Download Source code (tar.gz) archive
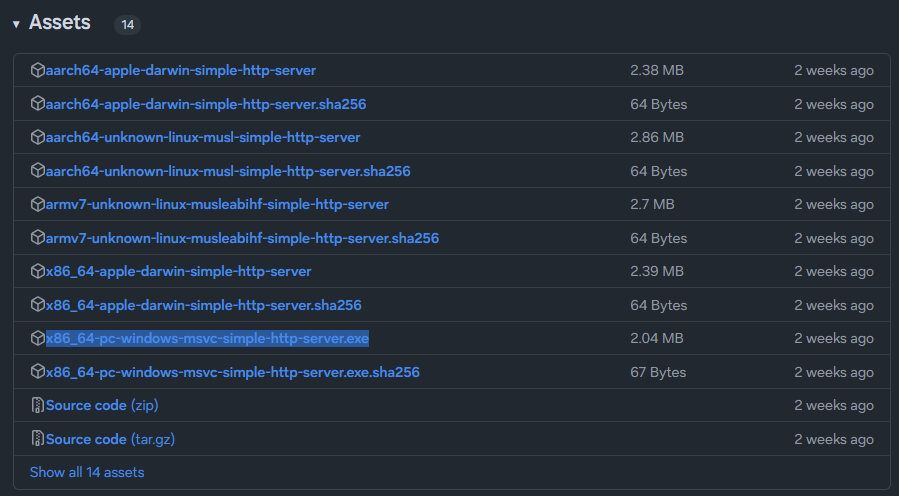 click(110, 439)
